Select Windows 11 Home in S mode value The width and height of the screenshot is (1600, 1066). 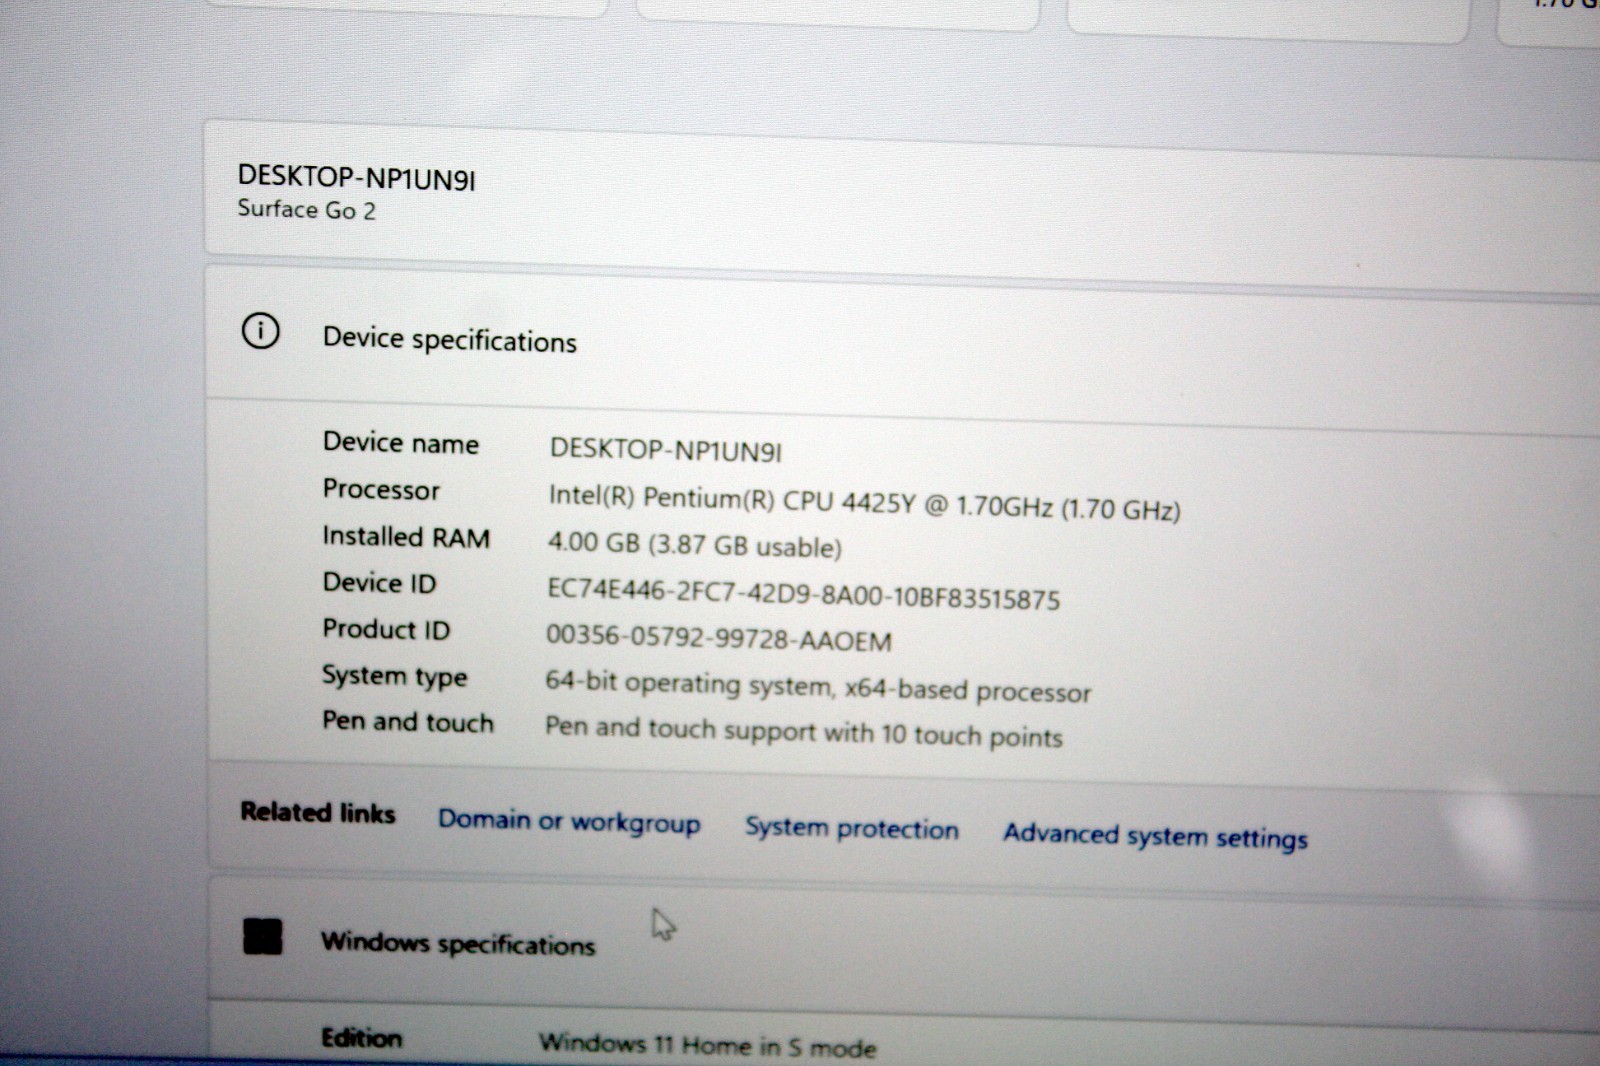tap(707, 1045)
